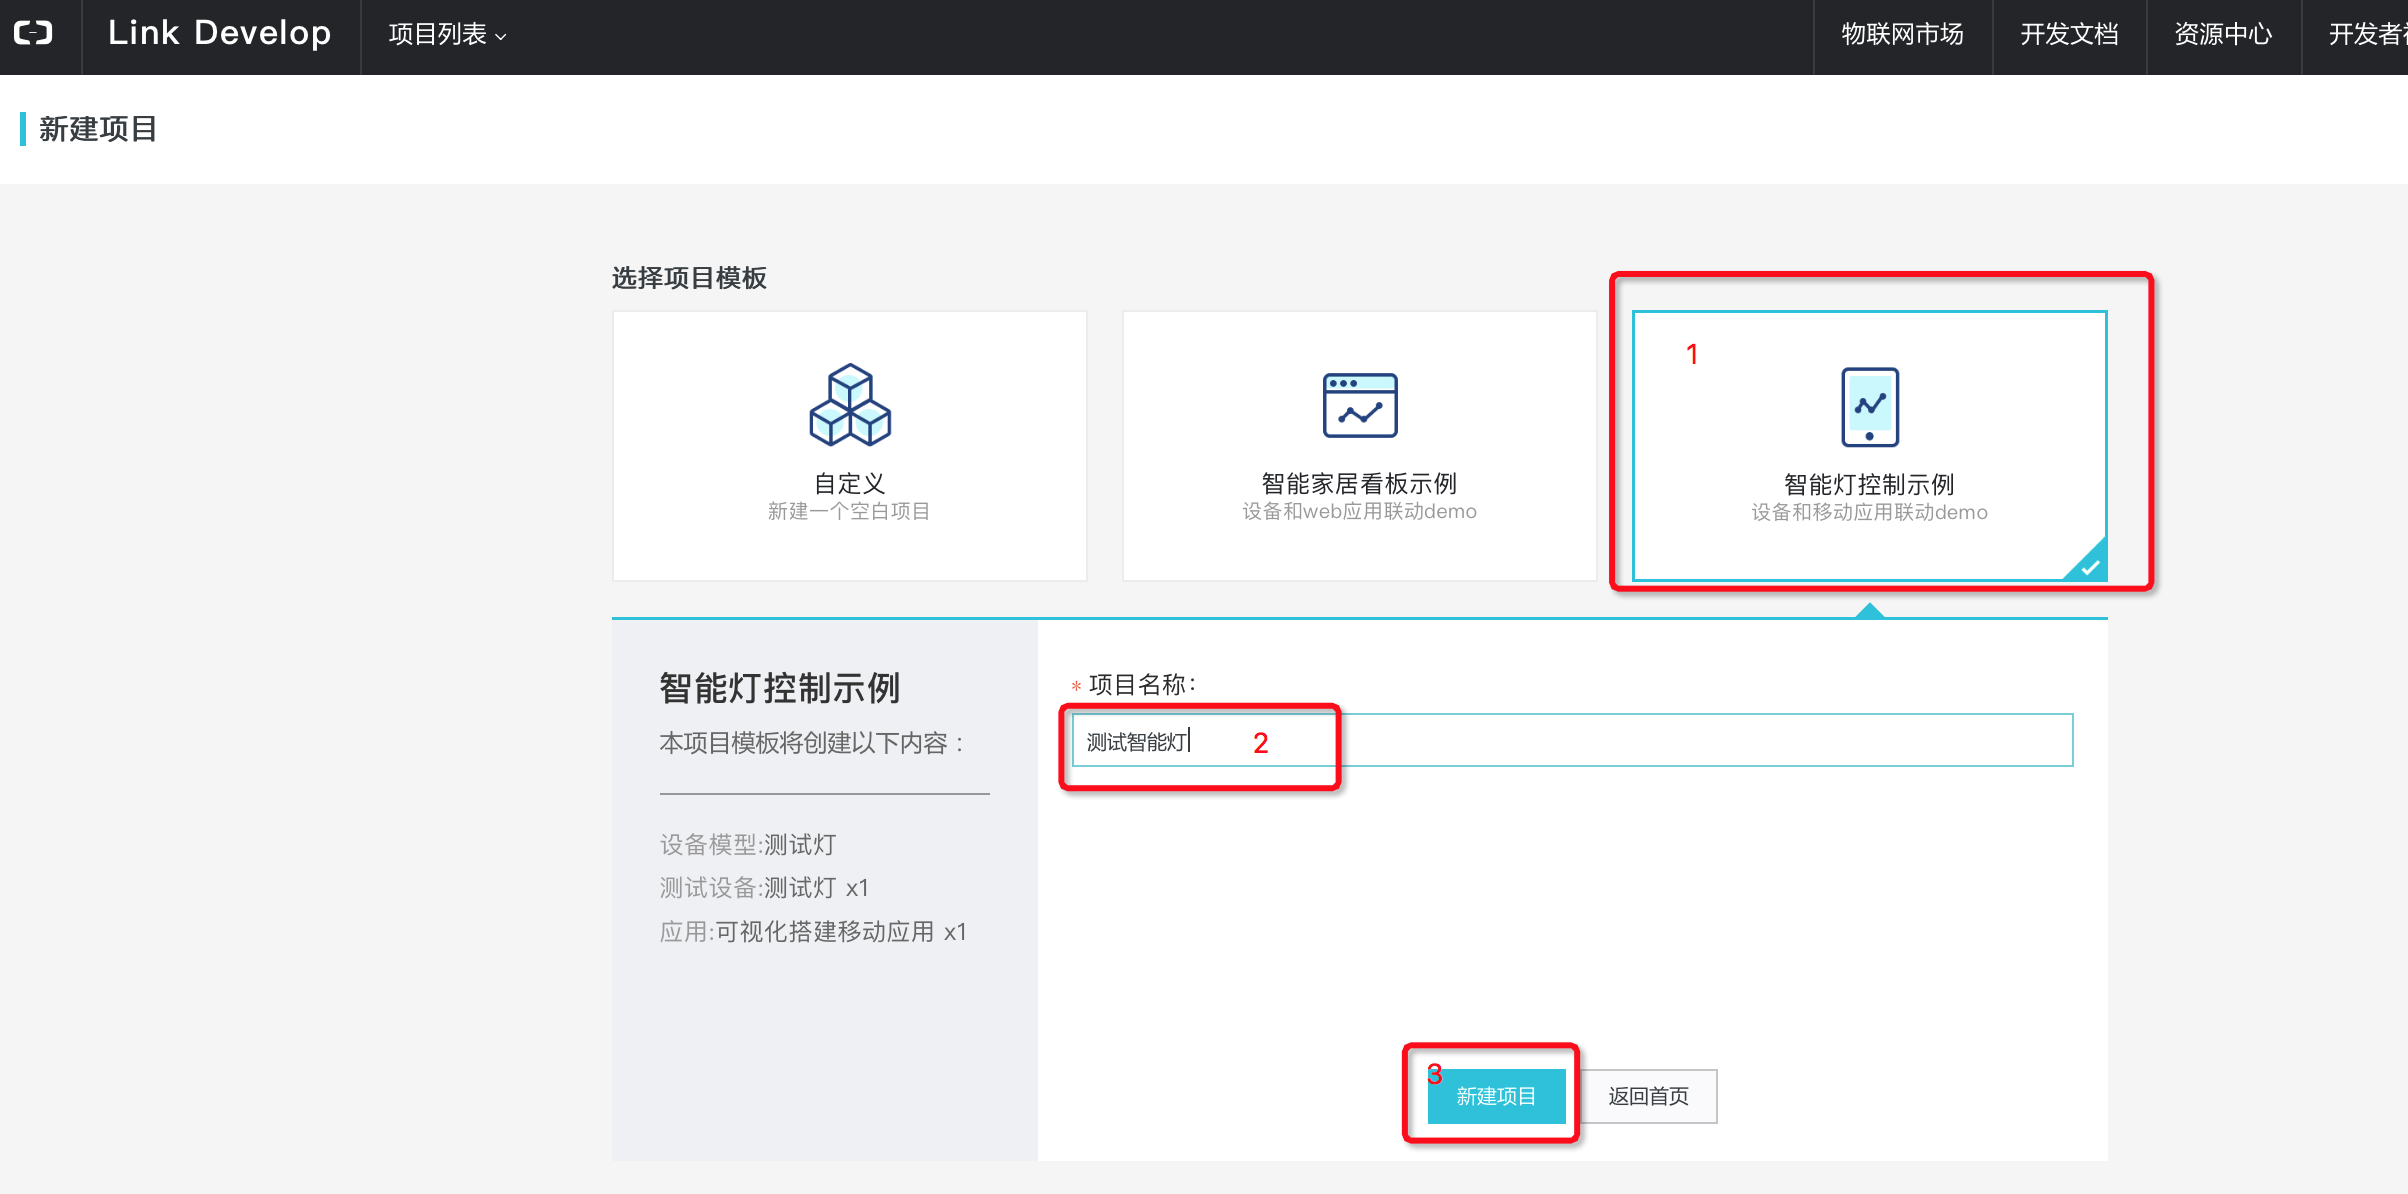The height and width of the screenshot is (1194, 2408).
Task: Choose the 智能灯控制示例 template card title
Action: point(1869,485)
